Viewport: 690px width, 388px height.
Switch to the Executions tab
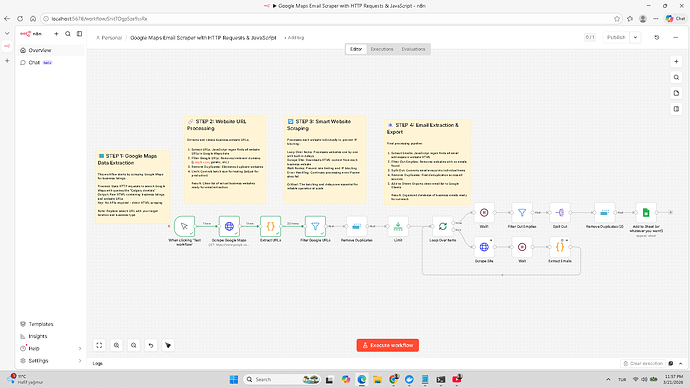click(x=382, y=49)
